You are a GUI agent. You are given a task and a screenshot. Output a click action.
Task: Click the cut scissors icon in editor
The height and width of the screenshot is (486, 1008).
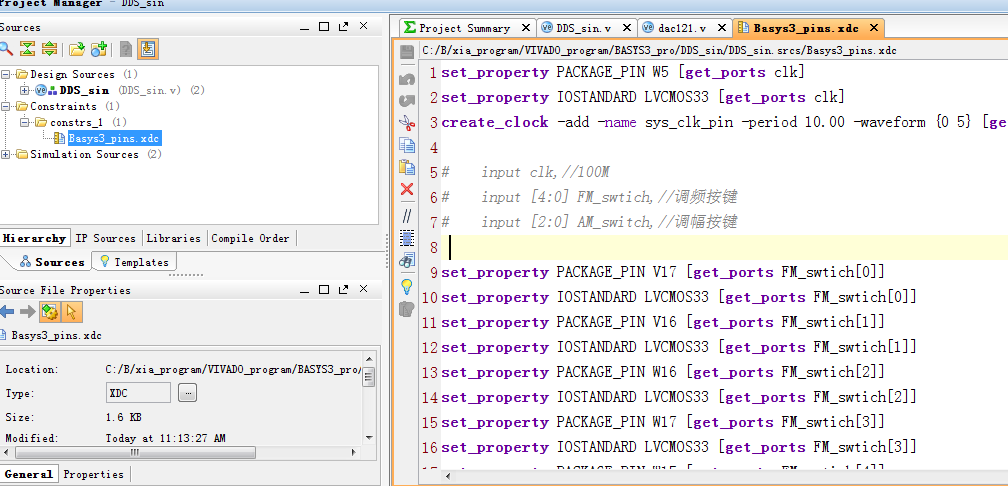pyautogui.click(x=407, y=122)
